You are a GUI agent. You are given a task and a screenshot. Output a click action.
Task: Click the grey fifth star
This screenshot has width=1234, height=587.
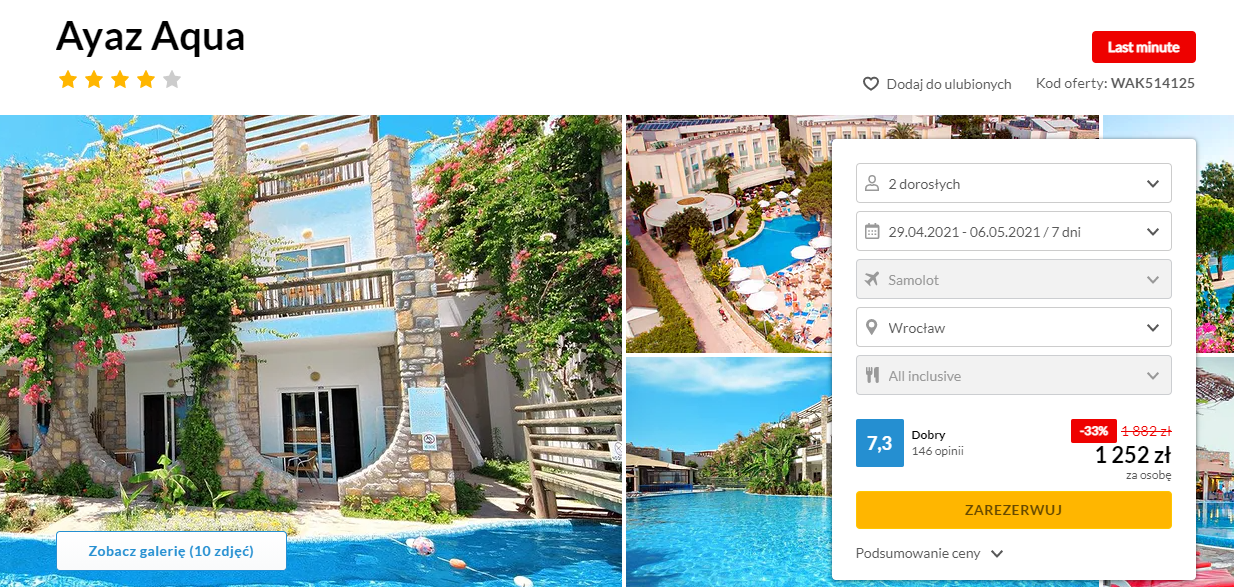172,79
